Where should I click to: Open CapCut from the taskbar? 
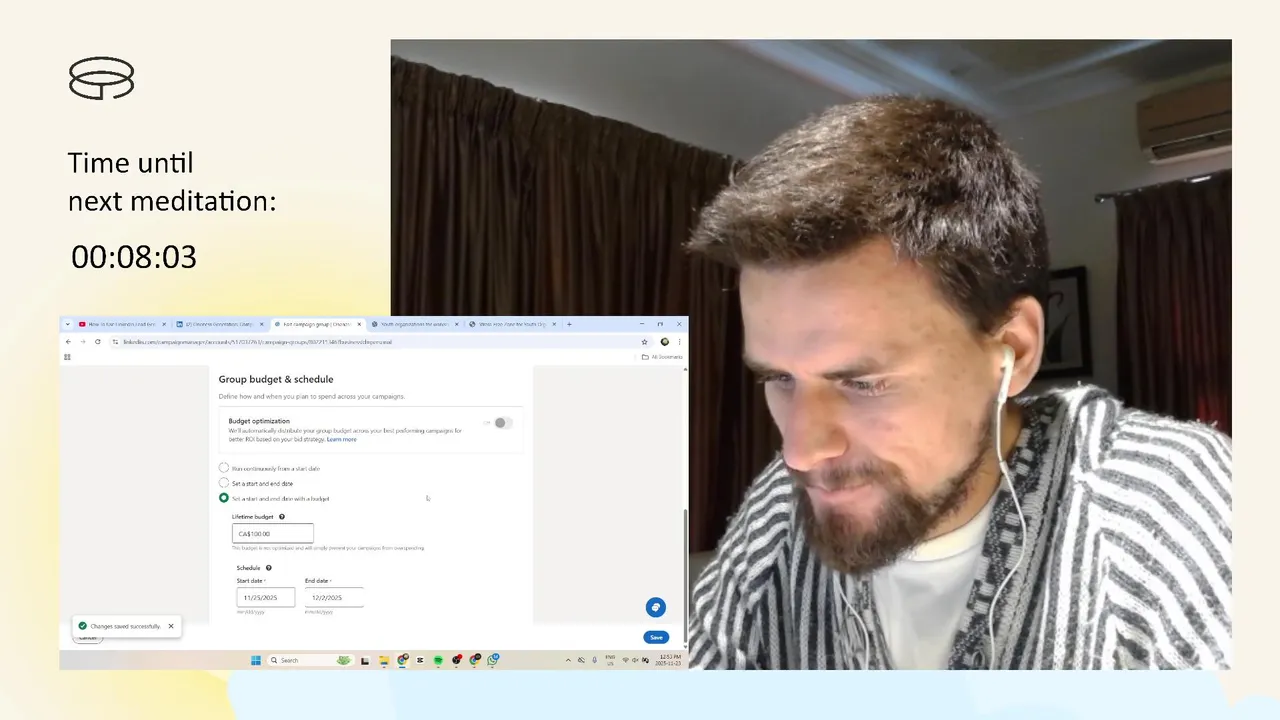(421, 660)
